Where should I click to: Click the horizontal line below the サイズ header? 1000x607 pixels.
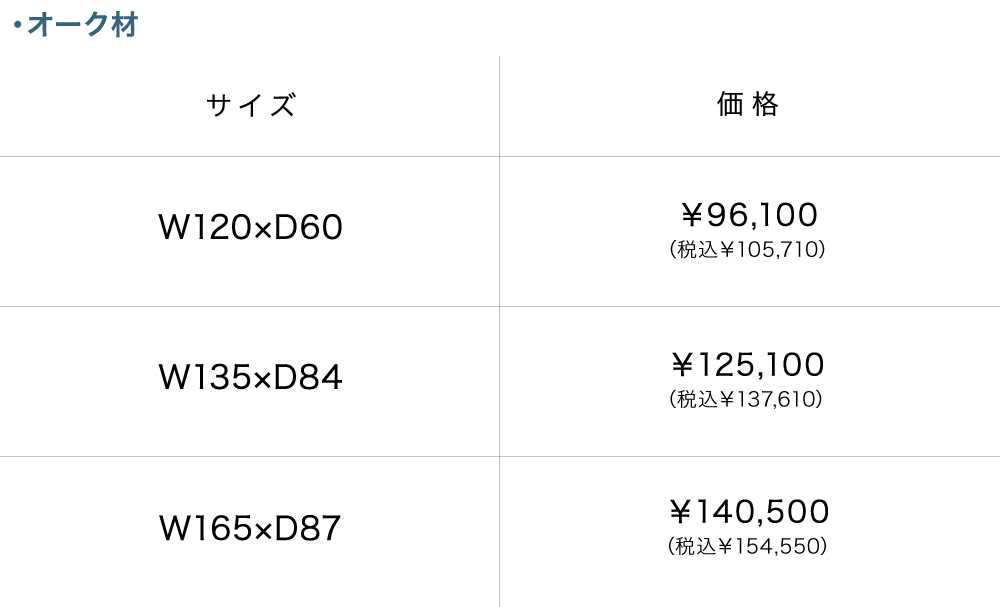point(250,156)
